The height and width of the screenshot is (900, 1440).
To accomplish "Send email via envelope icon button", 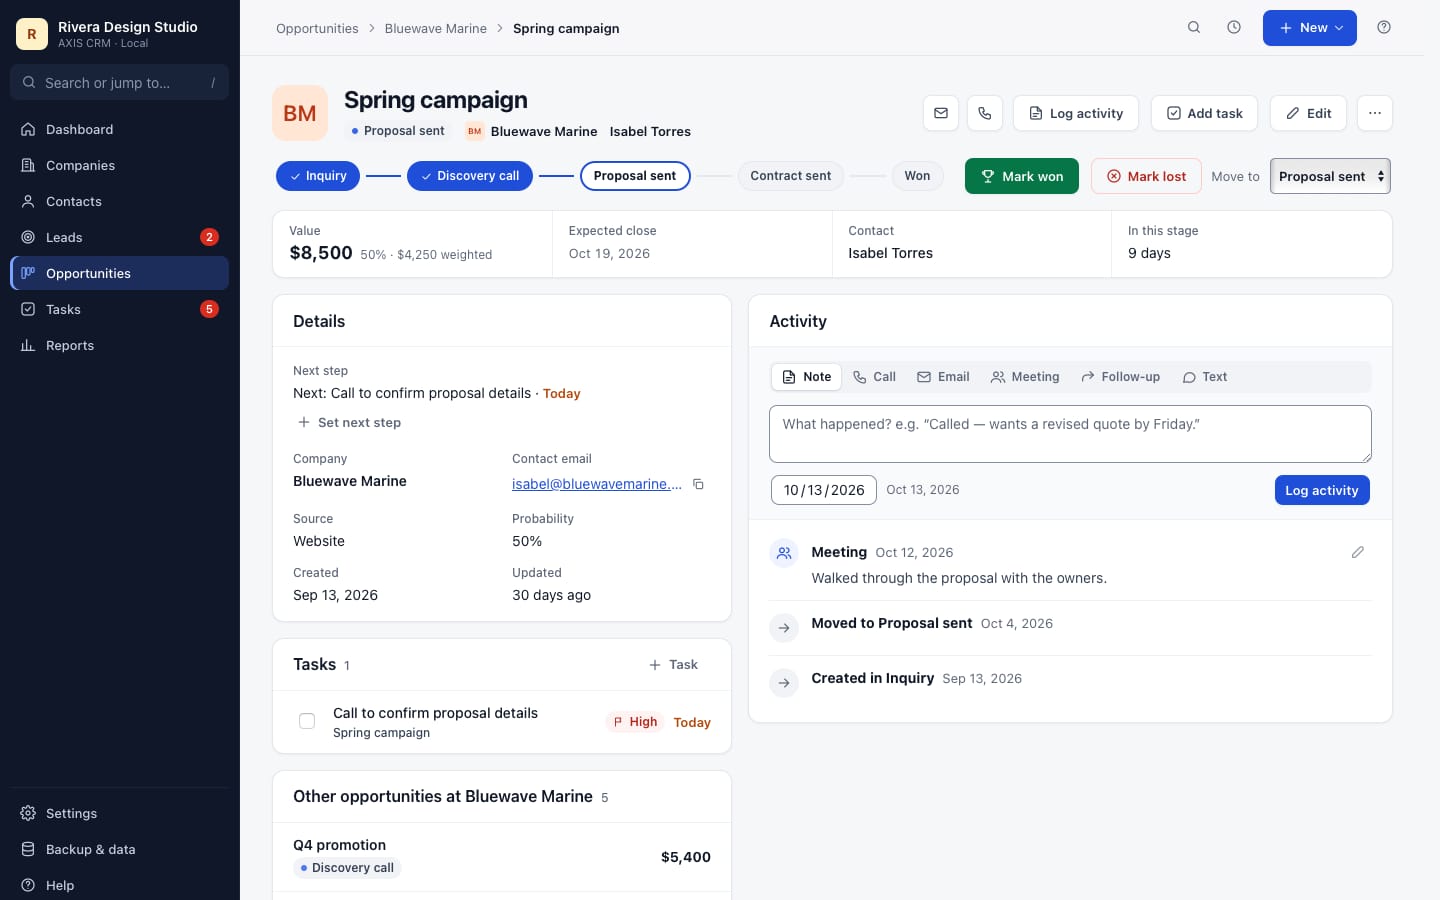I will (x=941, y=113).
